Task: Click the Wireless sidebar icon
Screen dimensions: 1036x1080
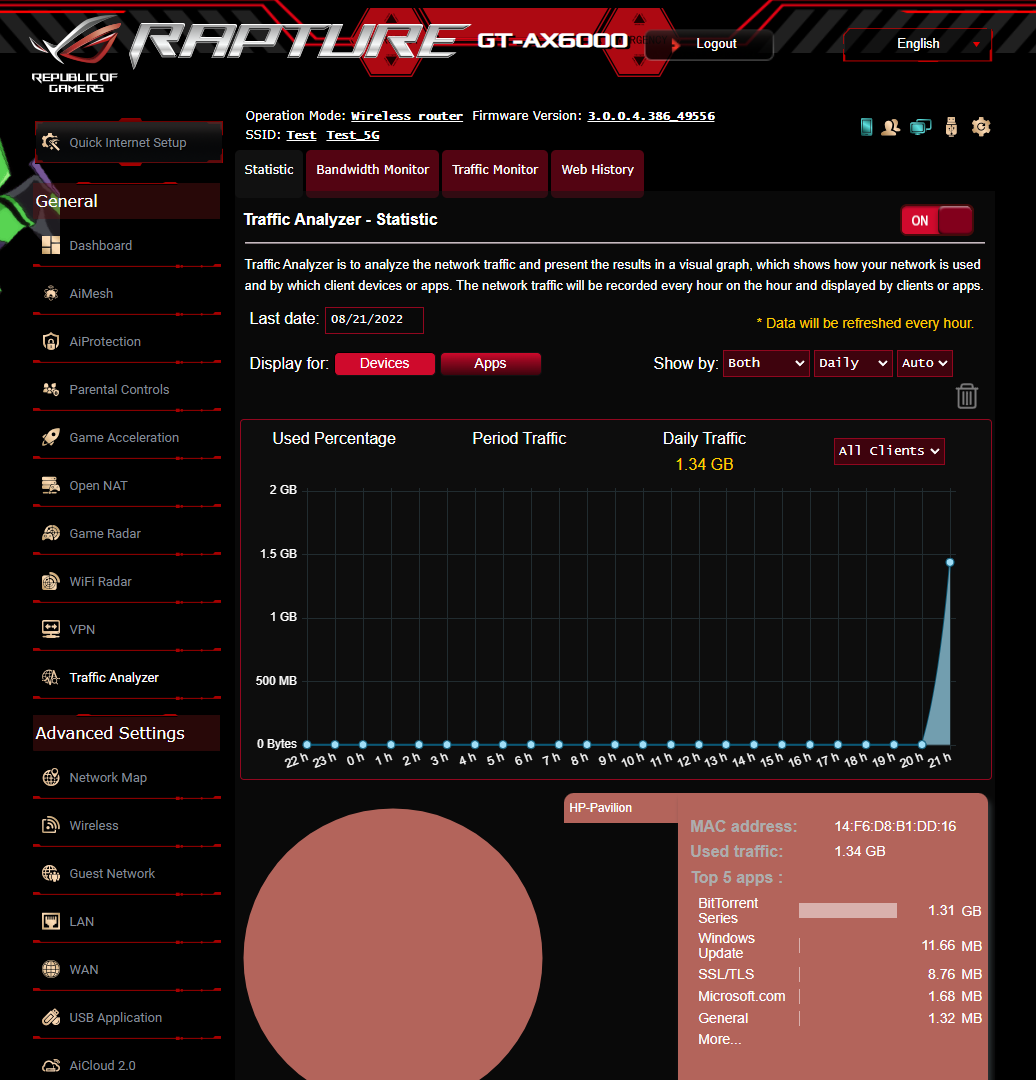Action: coord(51,825)
